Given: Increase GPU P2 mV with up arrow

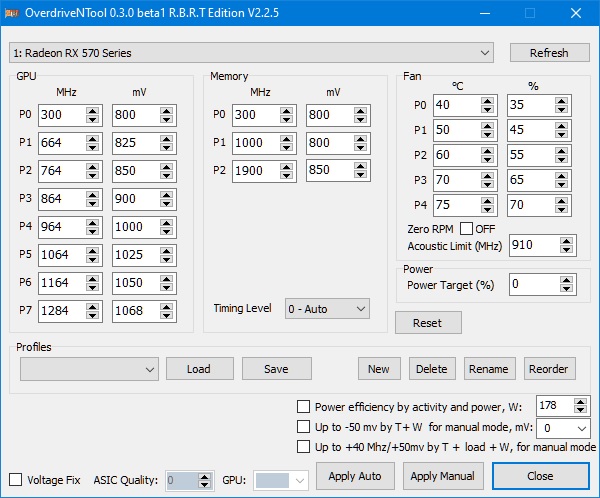Looking at the screenshot, I should pyautogui.click(x=166, y=167).
